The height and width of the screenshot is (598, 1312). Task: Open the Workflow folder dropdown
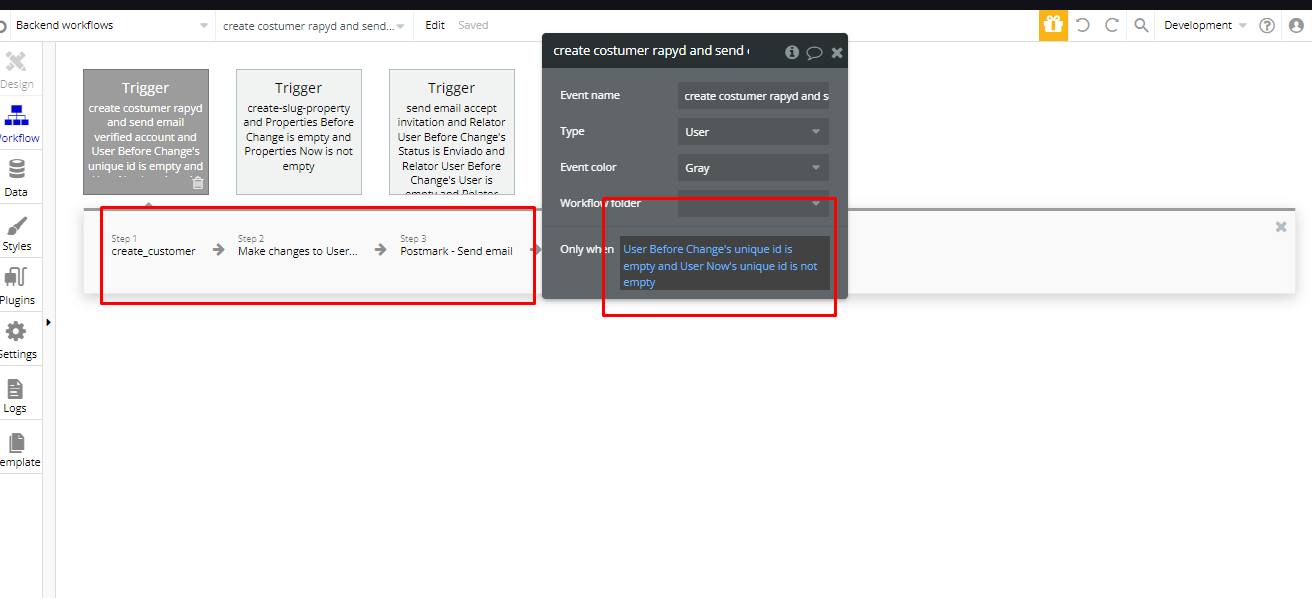[753, 203]
